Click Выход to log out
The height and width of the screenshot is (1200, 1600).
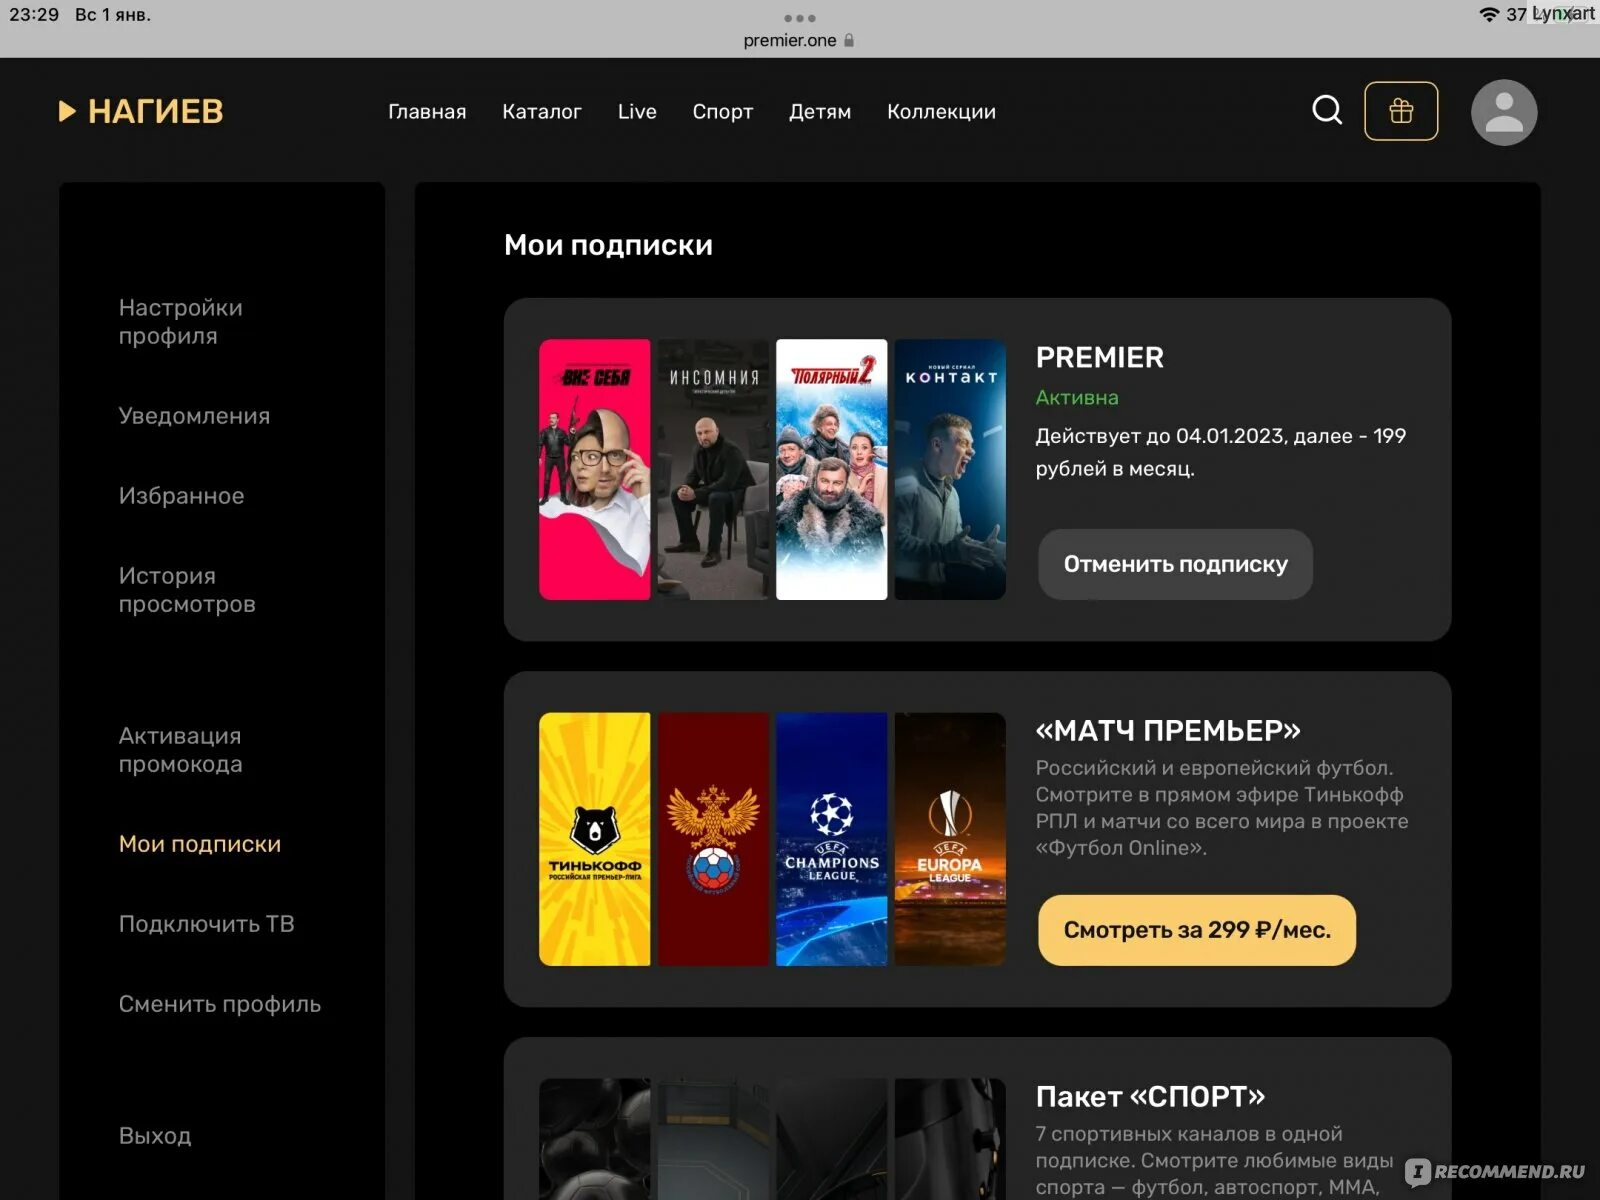tap(155, 1136)
